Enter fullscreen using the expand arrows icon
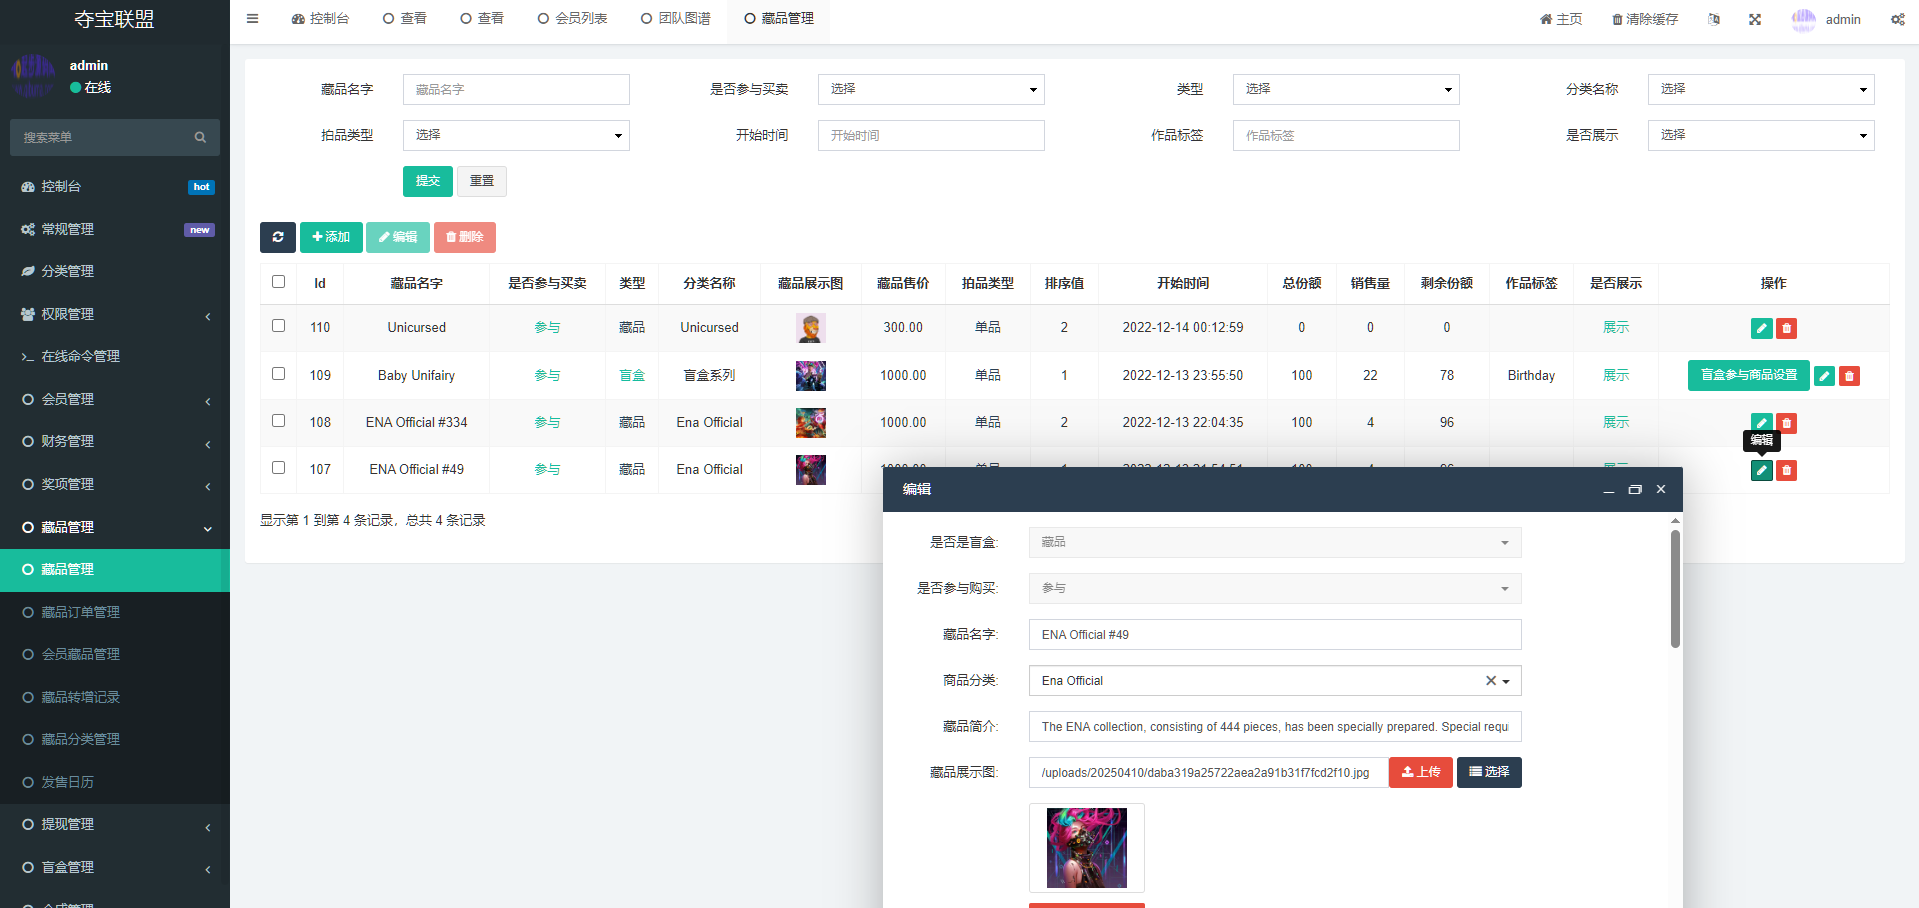 pyautogui.click(x=1755, y=19)
